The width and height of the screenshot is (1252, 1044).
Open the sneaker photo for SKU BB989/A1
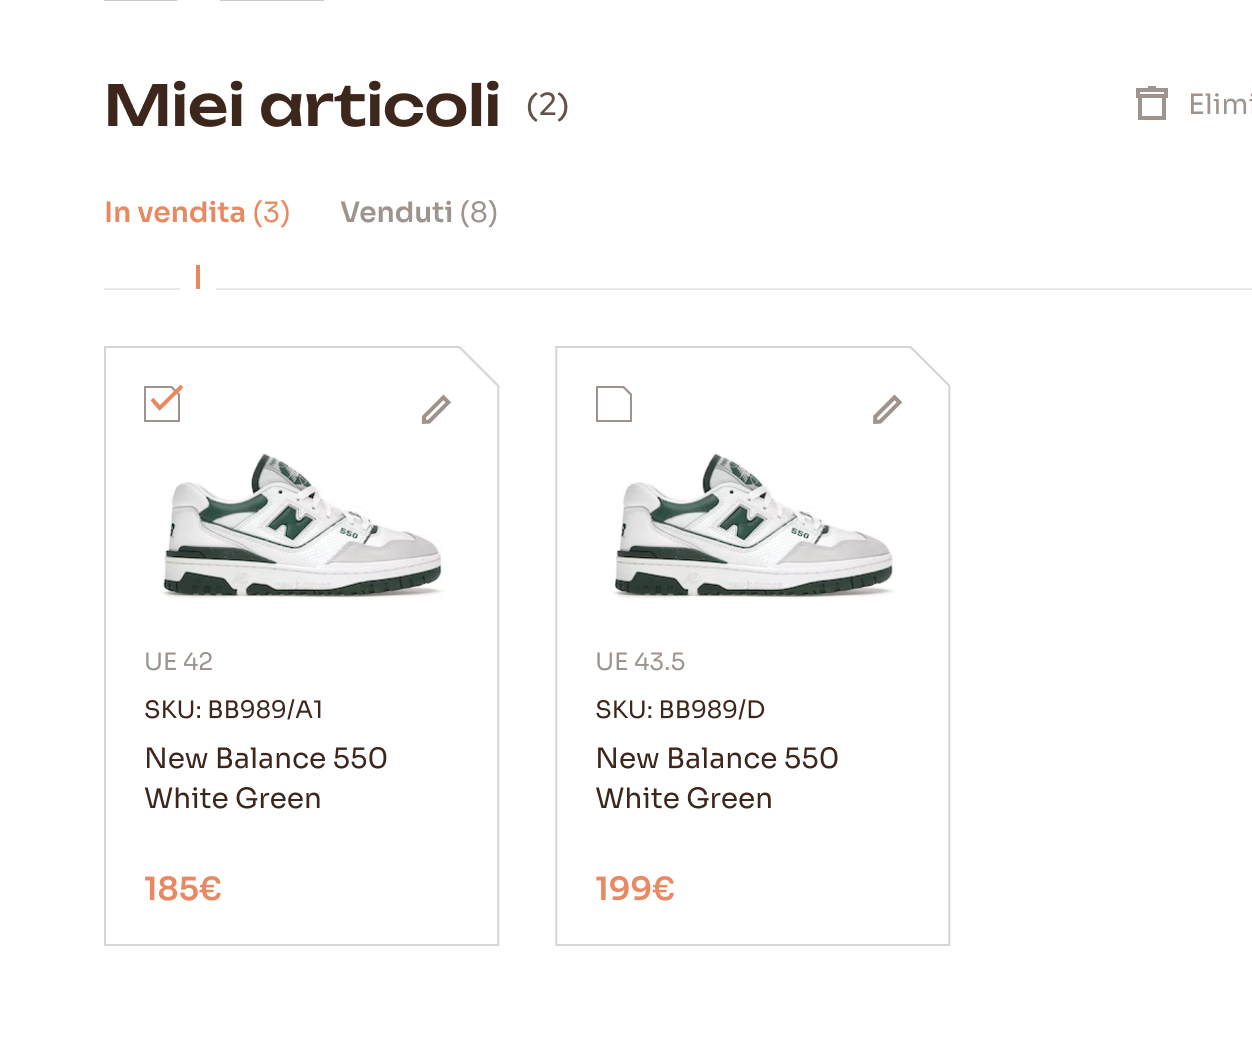click(302, 525)
